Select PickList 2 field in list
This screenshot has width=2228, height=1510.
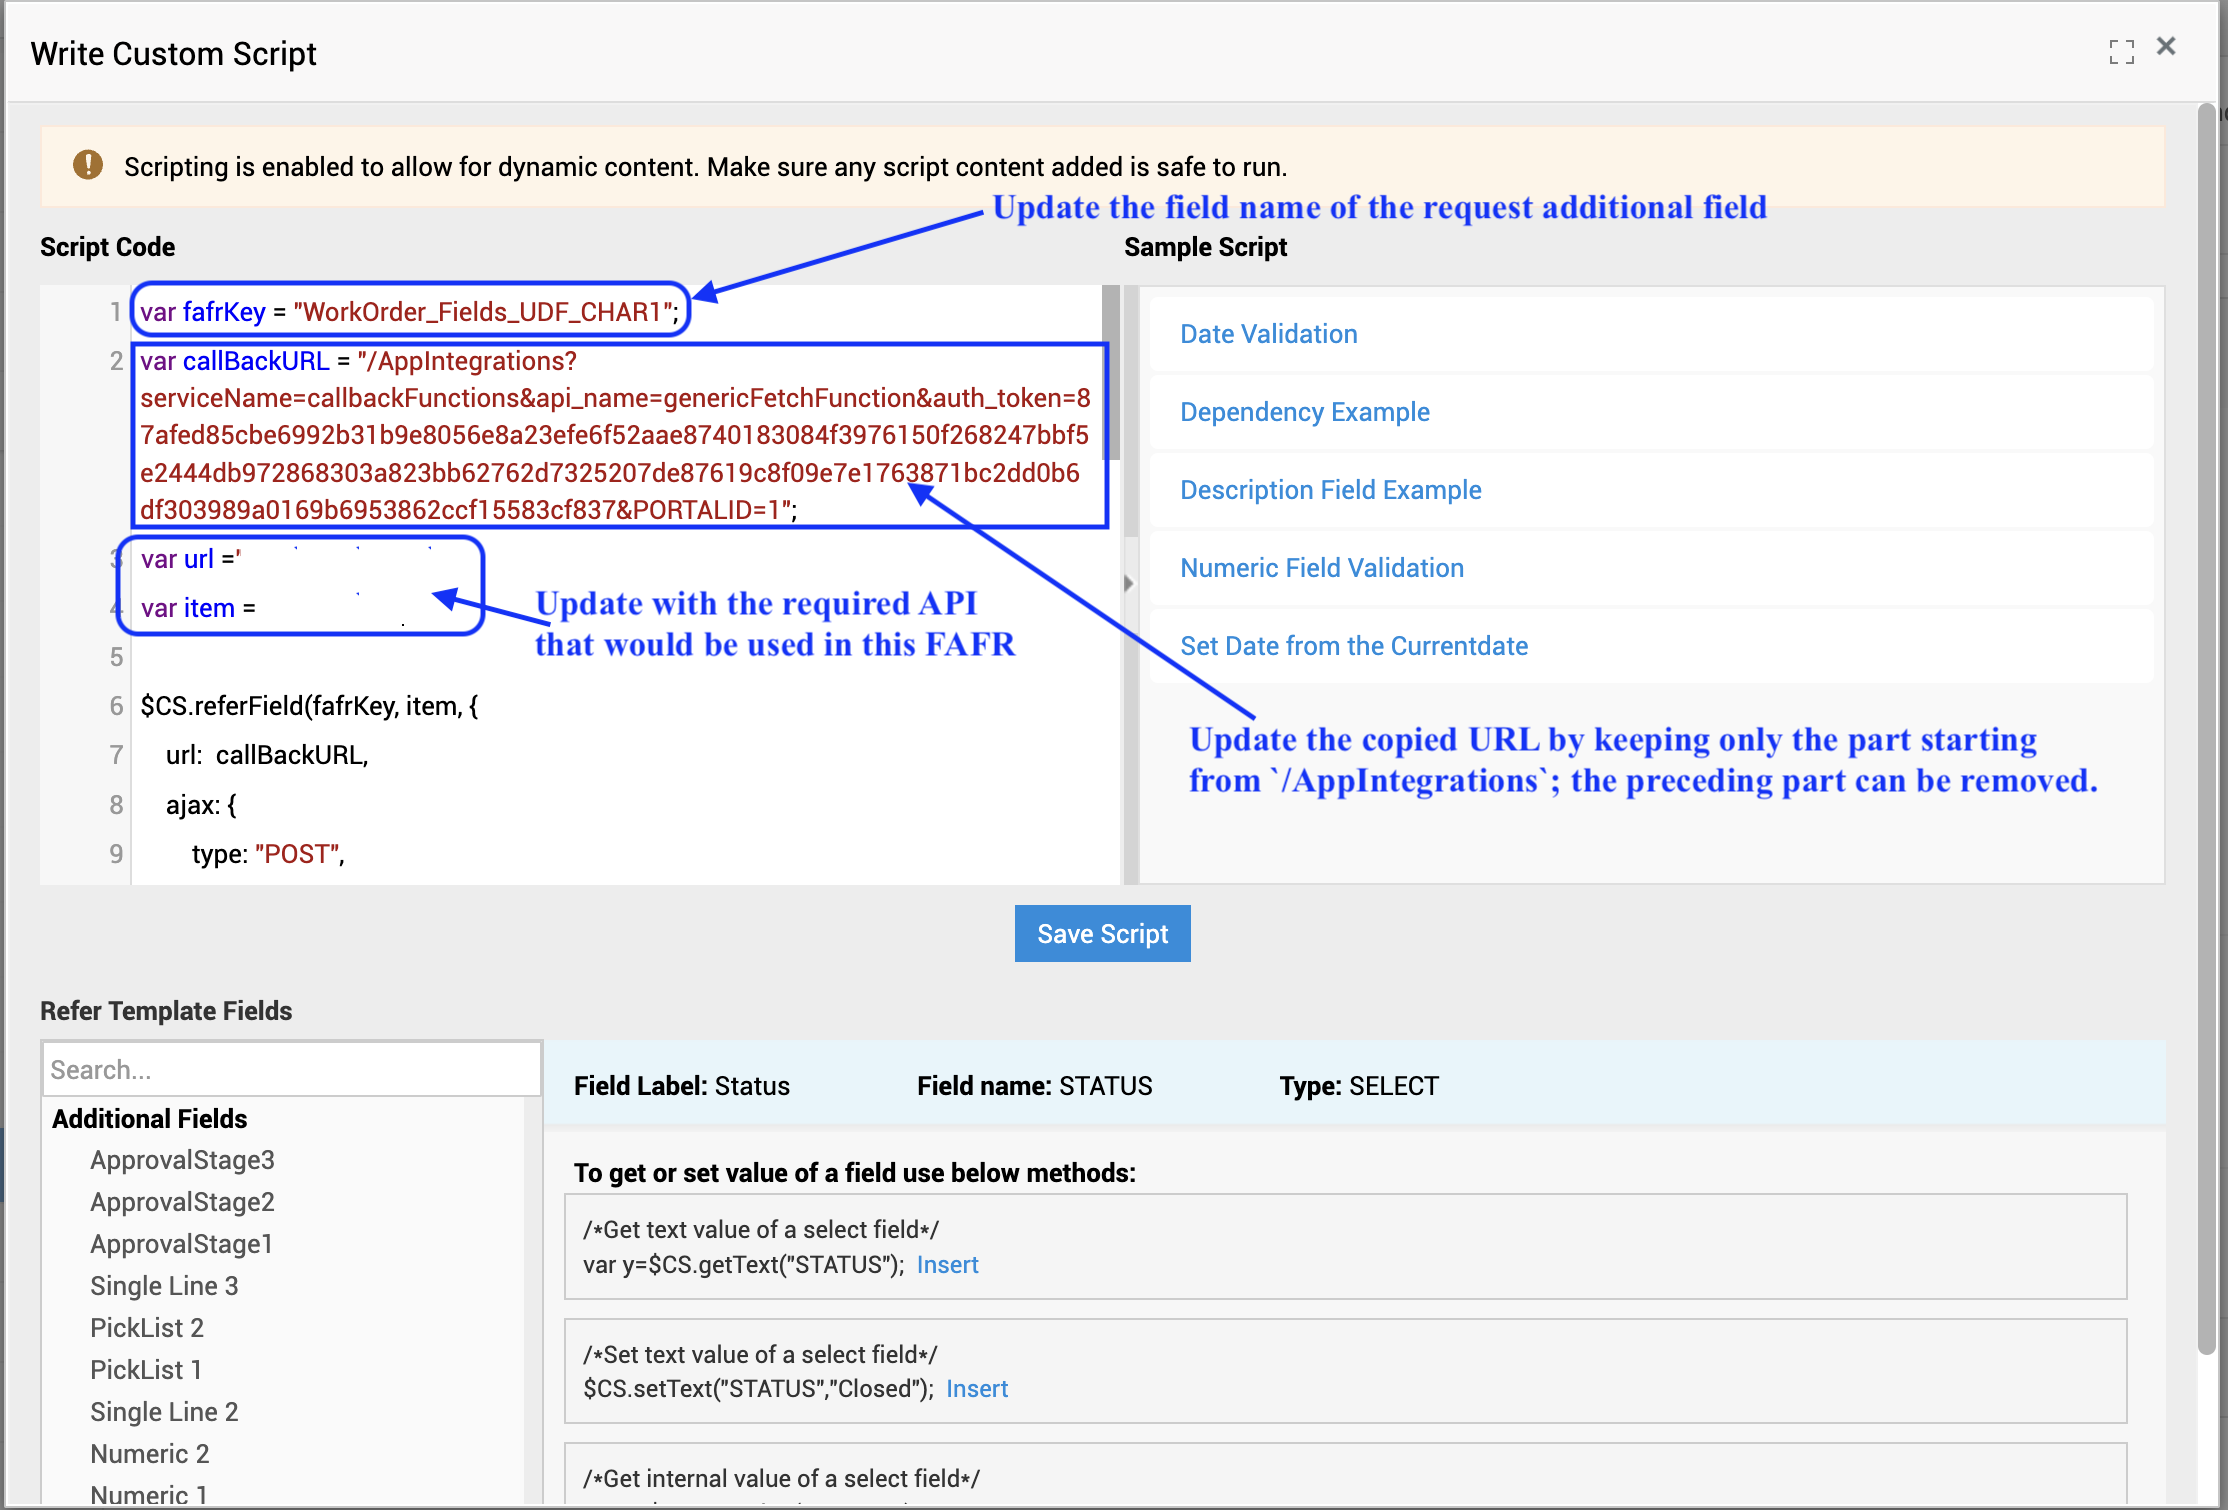[x=147, y=1328]
